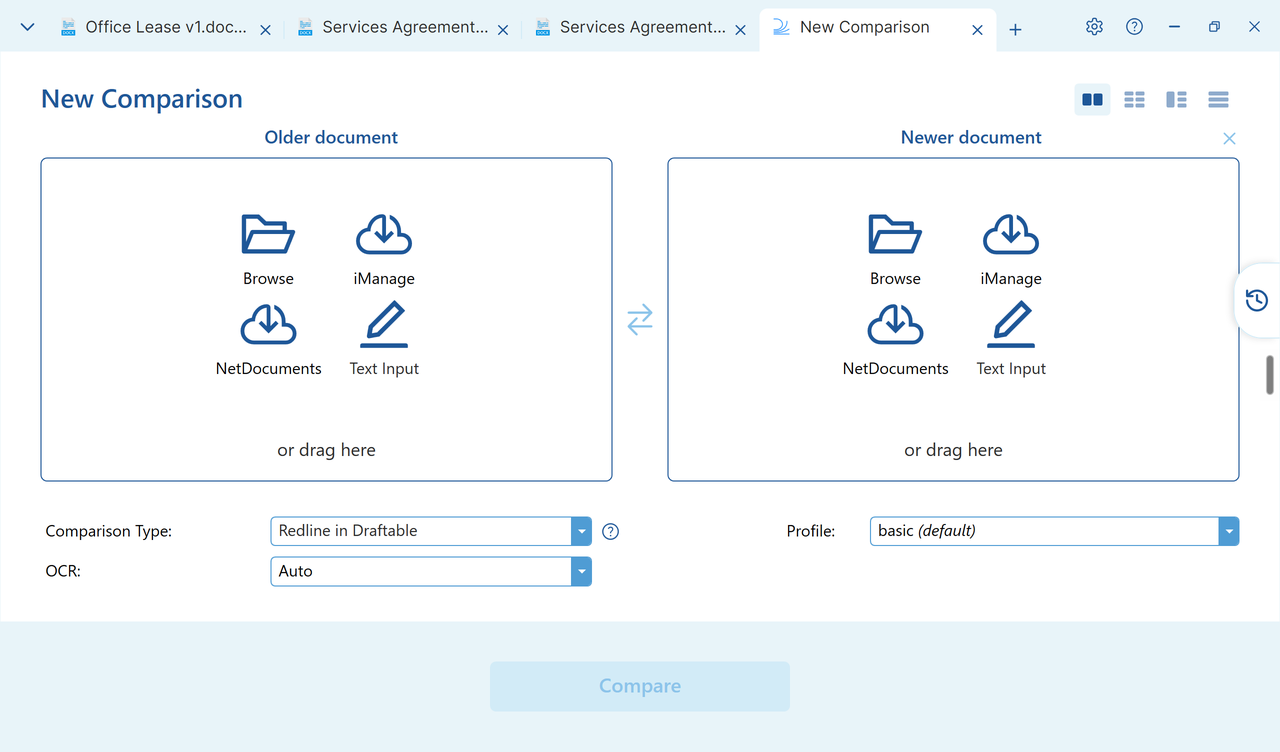Switch to the one-tall-panel-plus-list layout icon
1280x752 pixels.
(x=1176, y=100)
